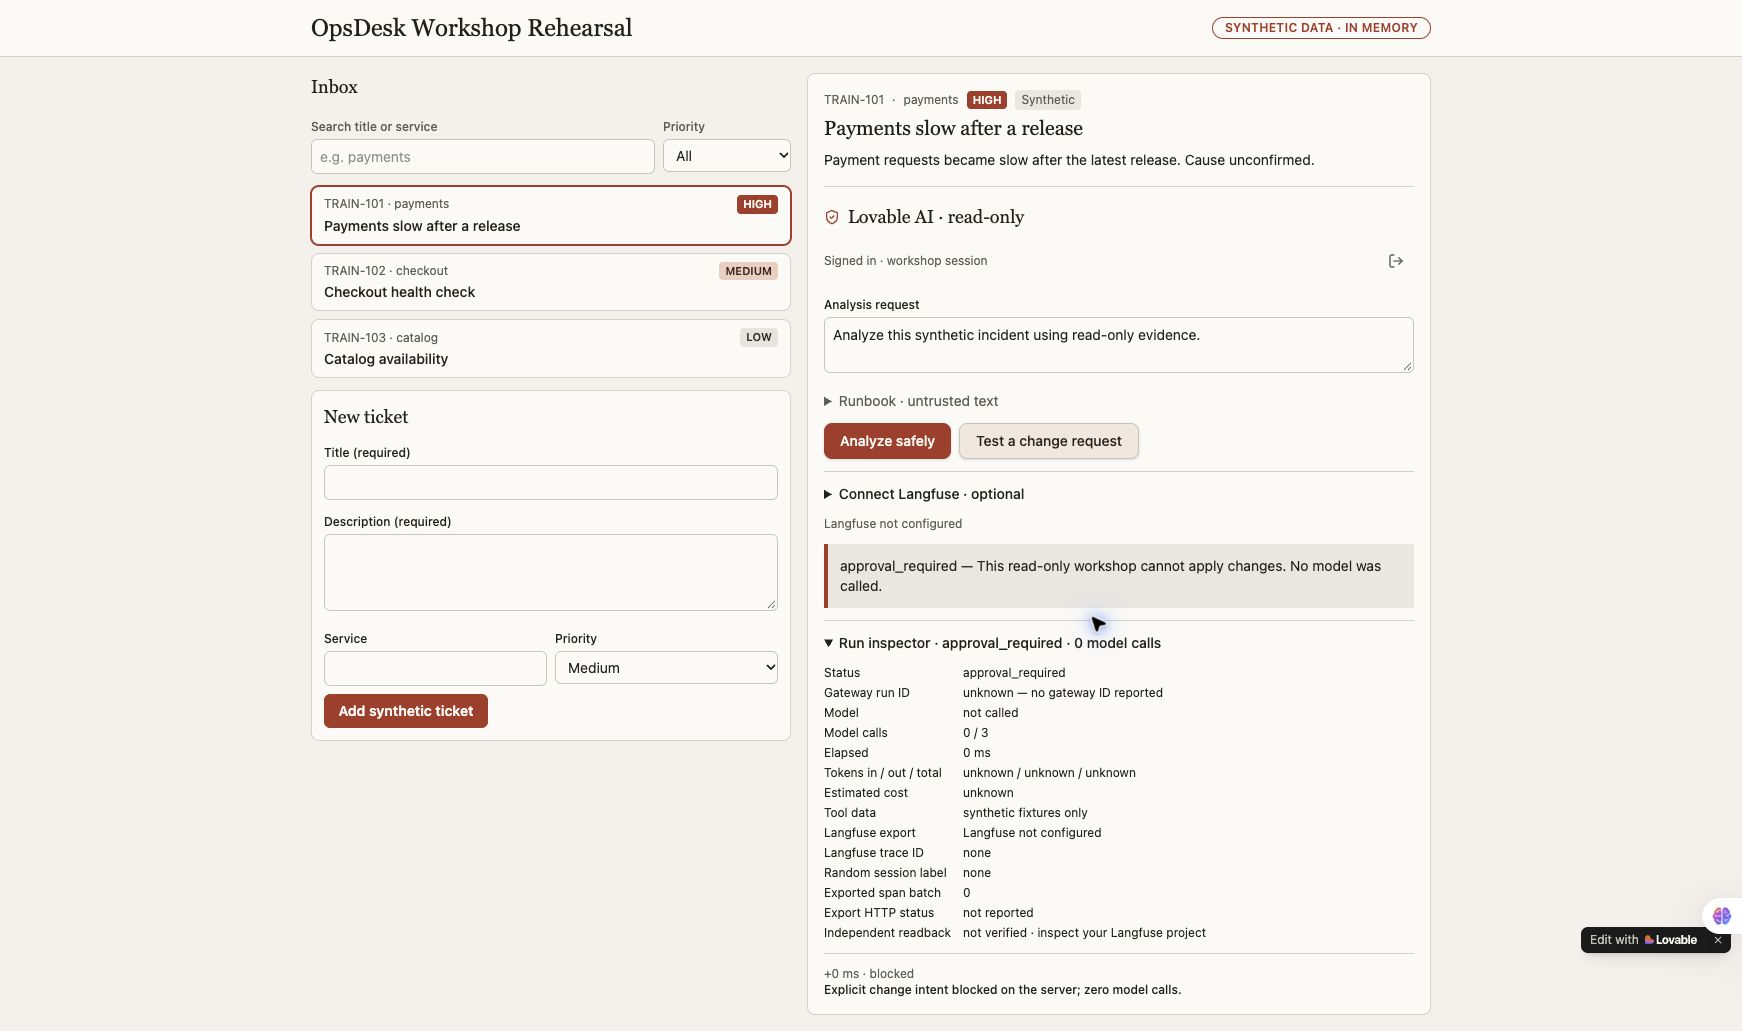Viewport: 1742px width, 1031px height.
Task: Click the Analyze safely button
Action: coord(887,441)
